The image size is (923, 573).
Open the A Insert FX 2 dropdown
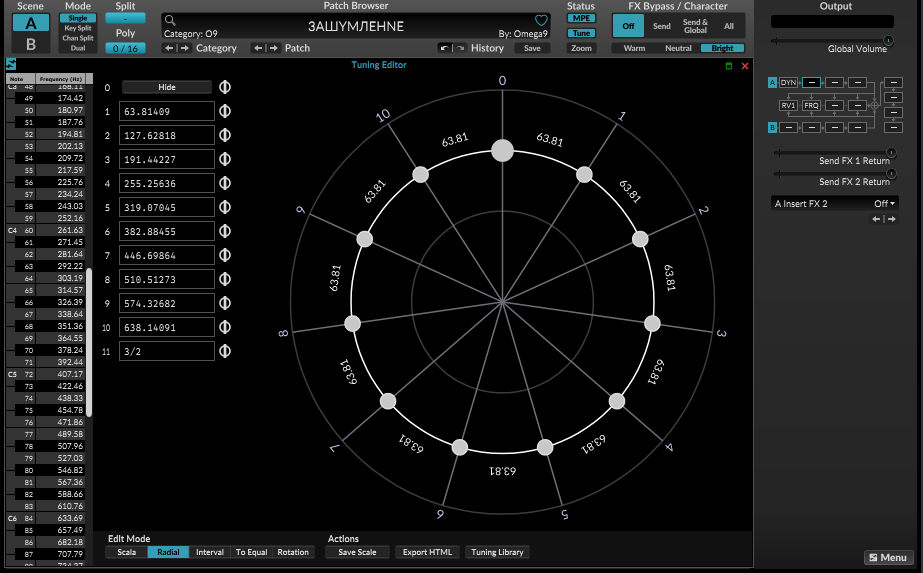(x=836, y=203)
